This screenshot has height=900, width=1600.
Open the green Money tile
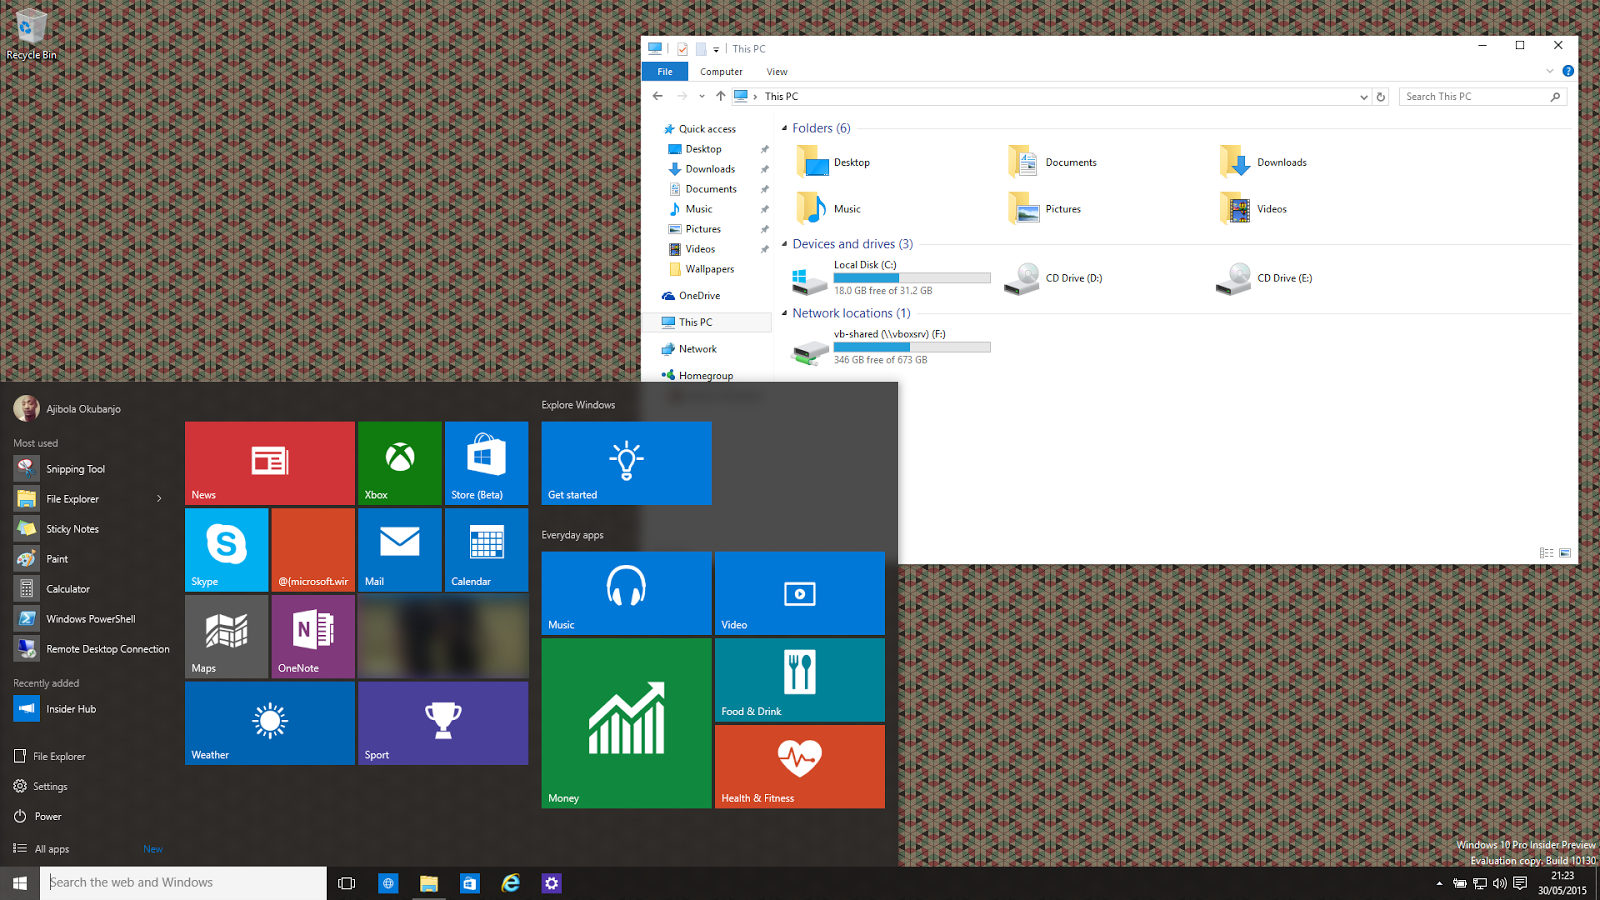(x=627, y=723)
